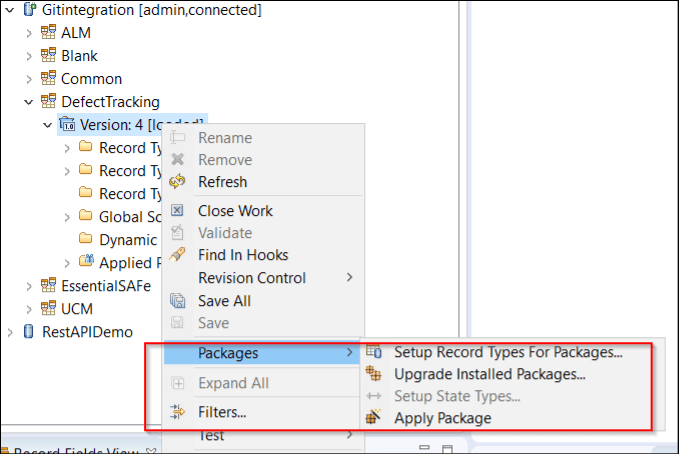Click the Apply Package icon

click(373, 417)
